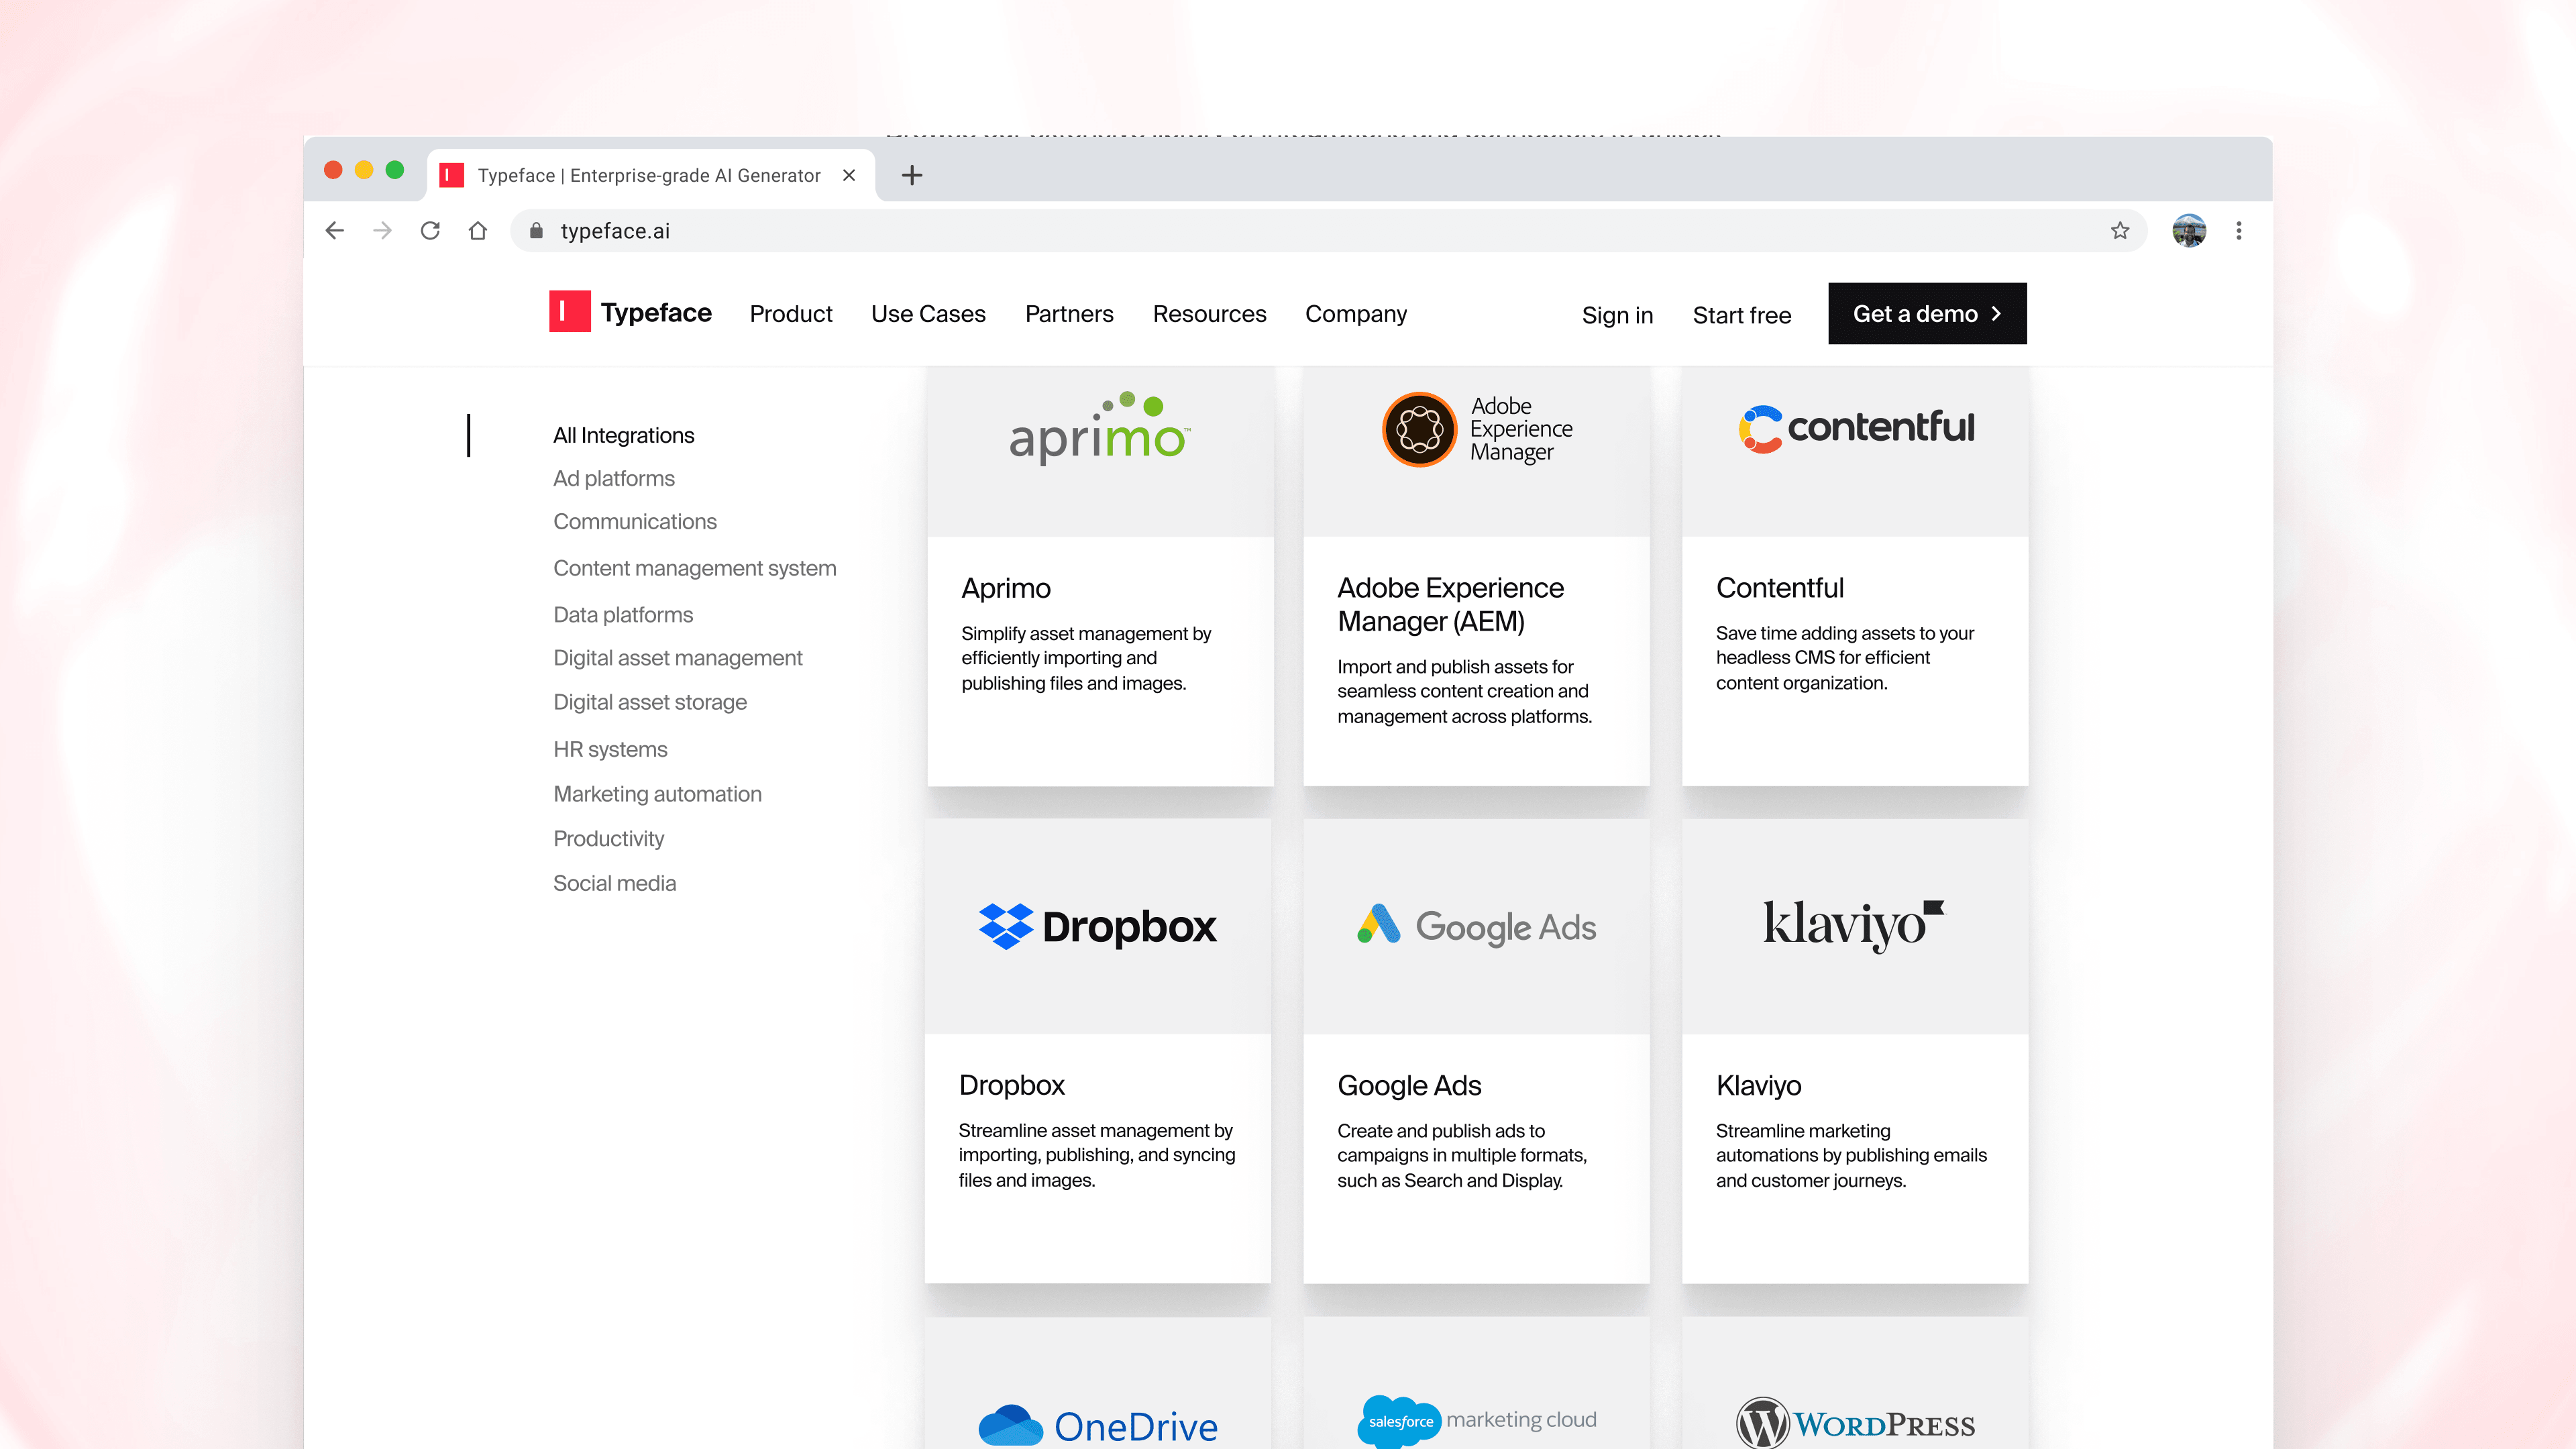Click the Adobe Experience Manager icon
Viewport: 2576px width, 1449px height.
point(1415,430)
